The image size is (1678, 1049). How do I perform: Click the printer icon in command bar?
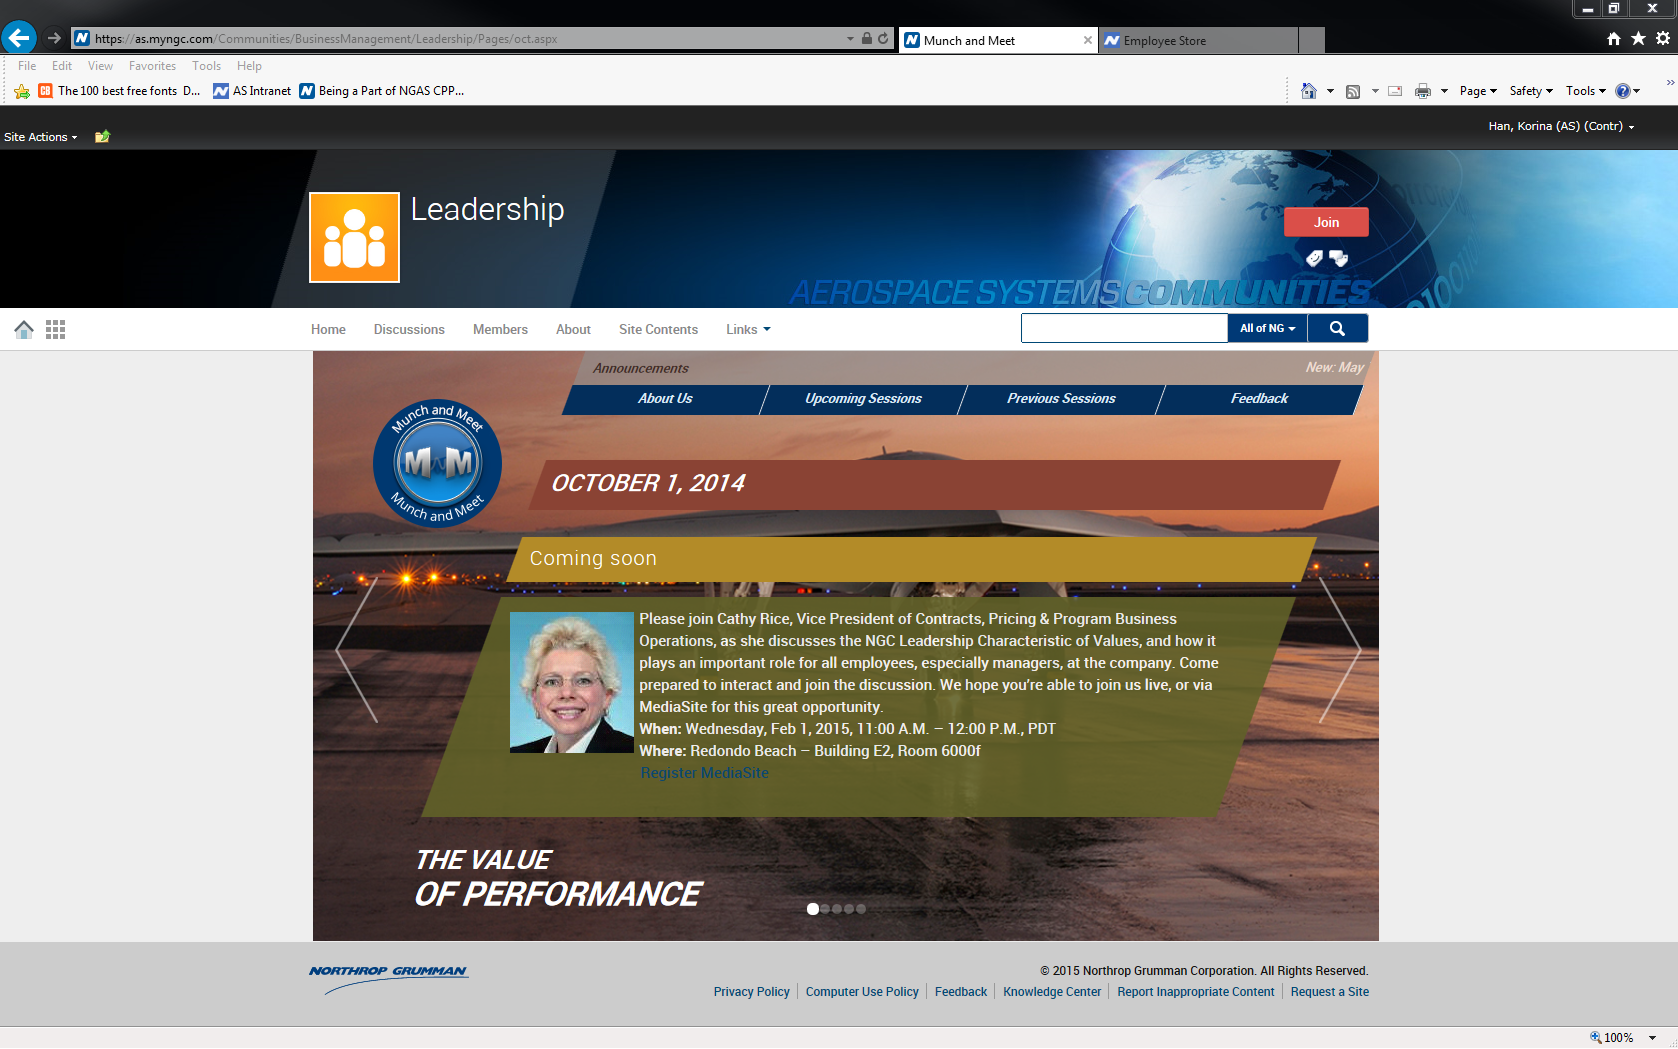(x=1422, y=91)
